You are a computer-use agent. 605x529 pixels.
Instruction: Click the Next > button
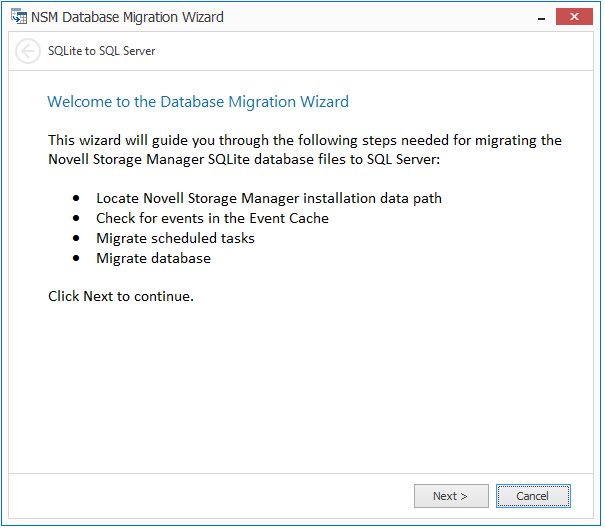pos(451,496)
